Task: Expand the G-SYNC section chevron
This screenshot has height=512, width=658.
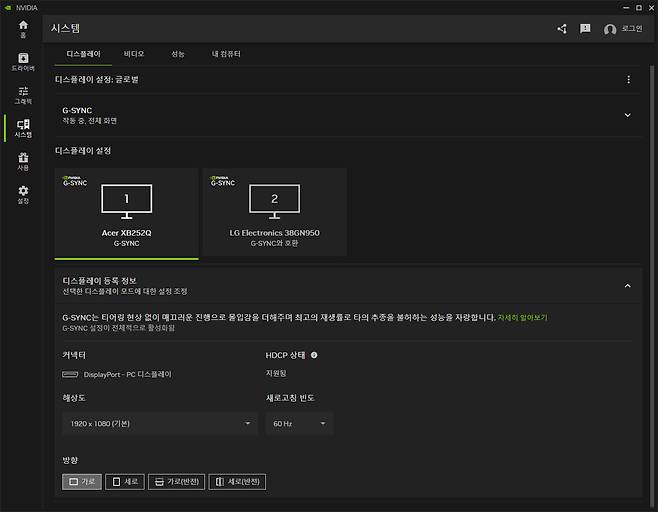Action: [x=627, y=115]
